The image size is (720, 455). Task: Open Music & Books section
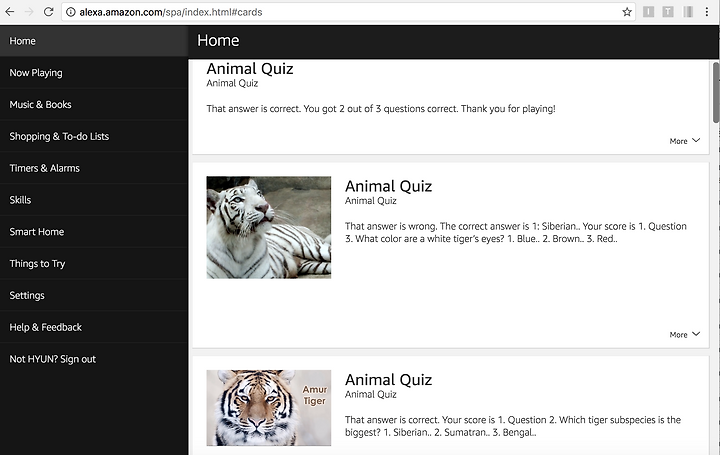click(94, 105)
